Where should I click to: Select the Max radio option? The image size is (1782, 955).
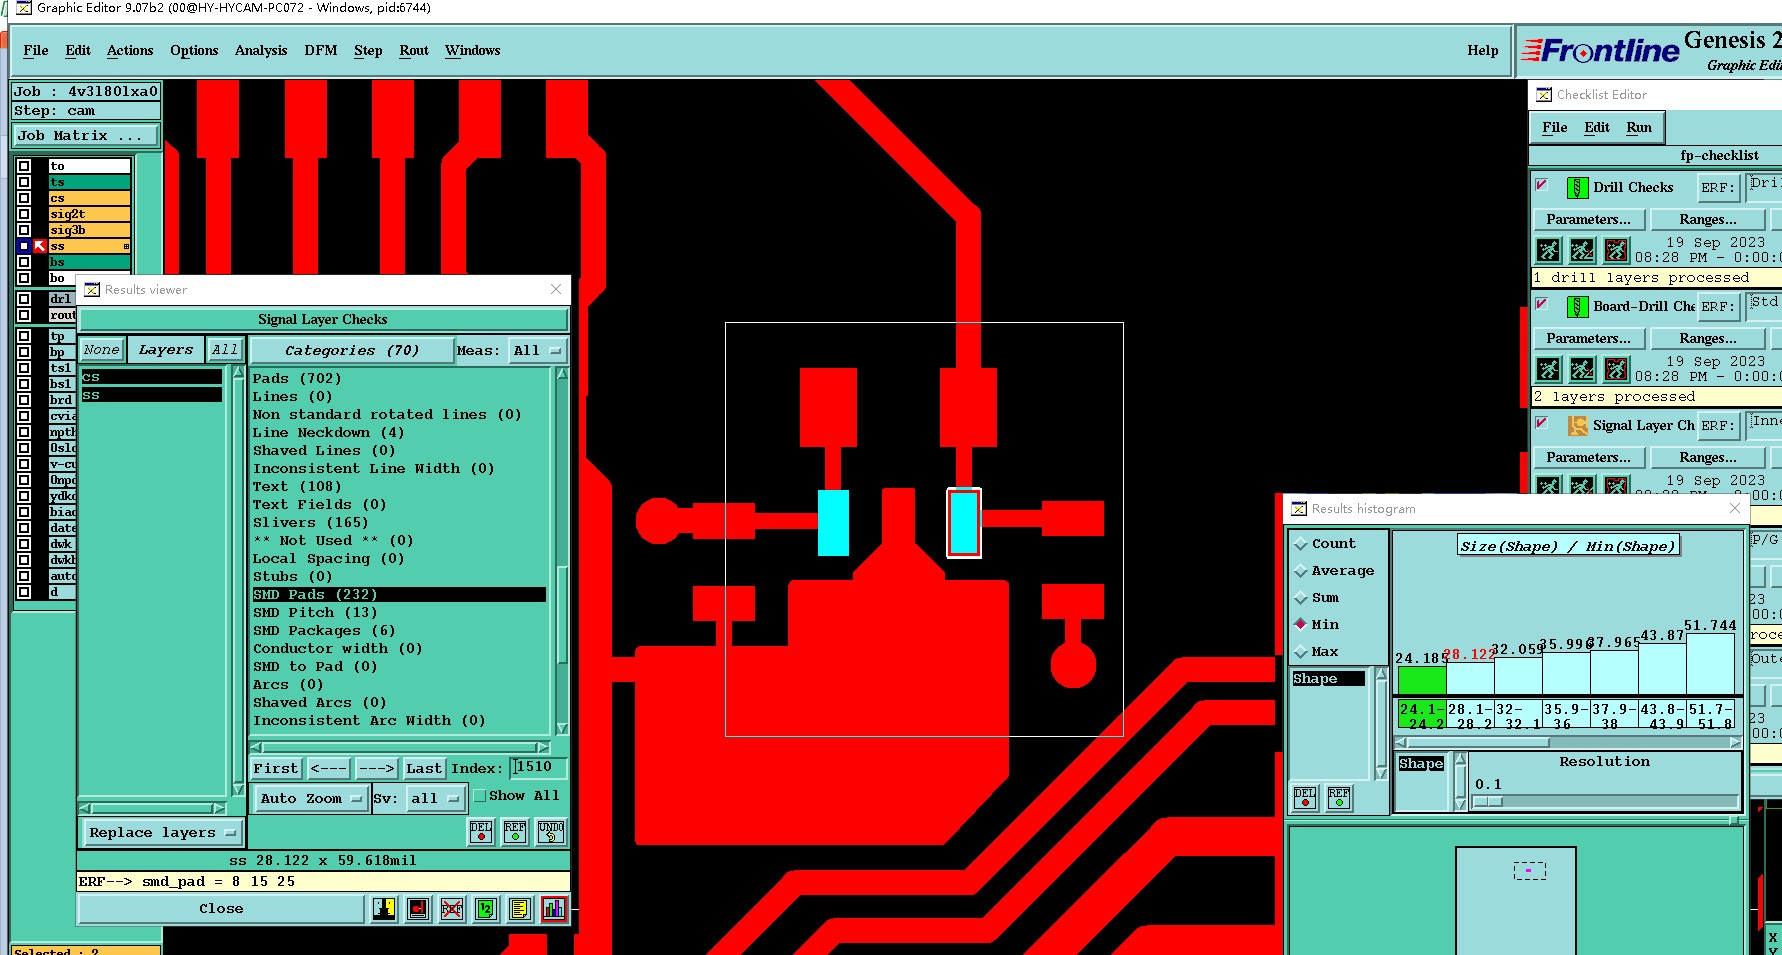tap(1300, 652)
